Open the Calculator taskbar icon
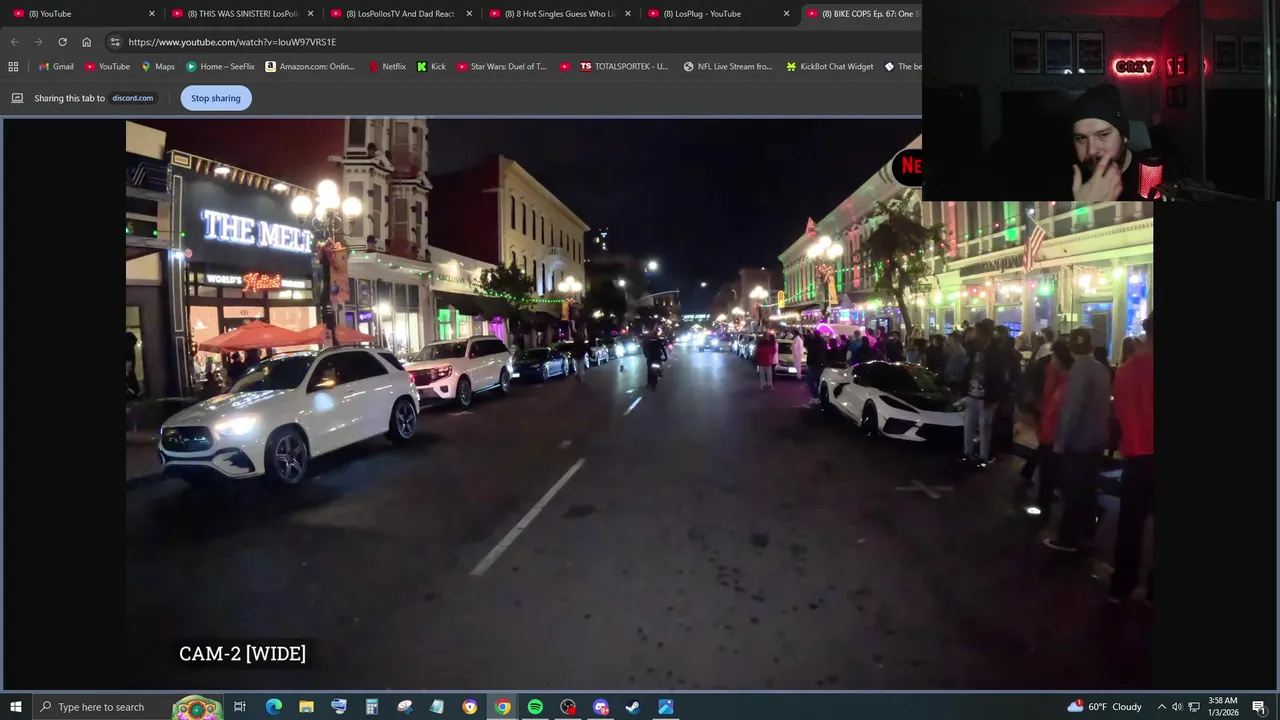This screenshot has height=720, width=1280. click(371, 707)
